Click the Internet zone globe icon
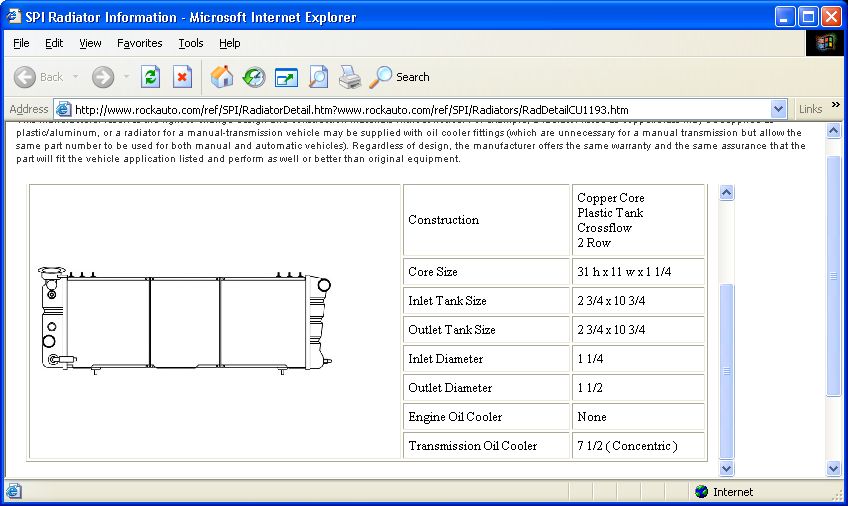This screenshot has width=848, height=506. point(701,491)
